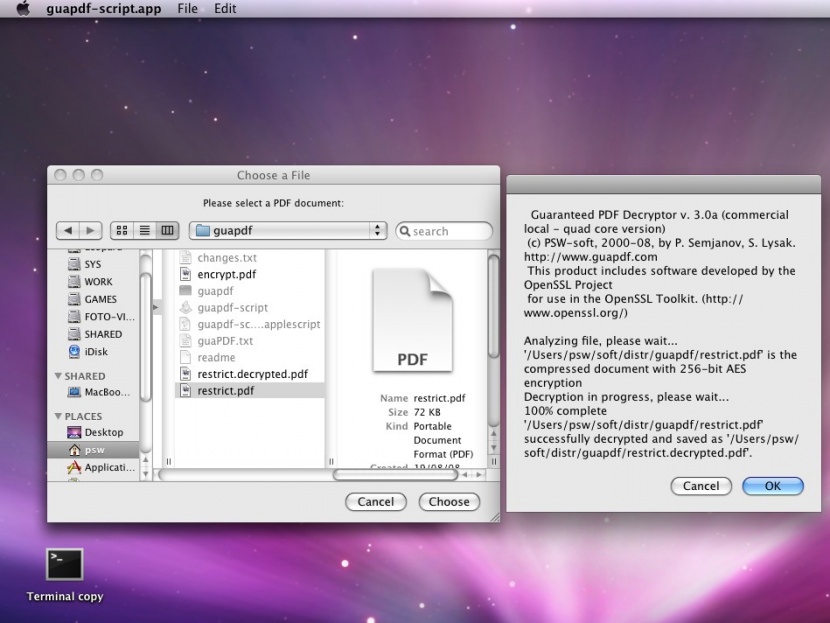Viewport: 830px width, 623px height.
Task: Click 'Please select a PDF document:' prompt
Action: click(x=273, y=203)
